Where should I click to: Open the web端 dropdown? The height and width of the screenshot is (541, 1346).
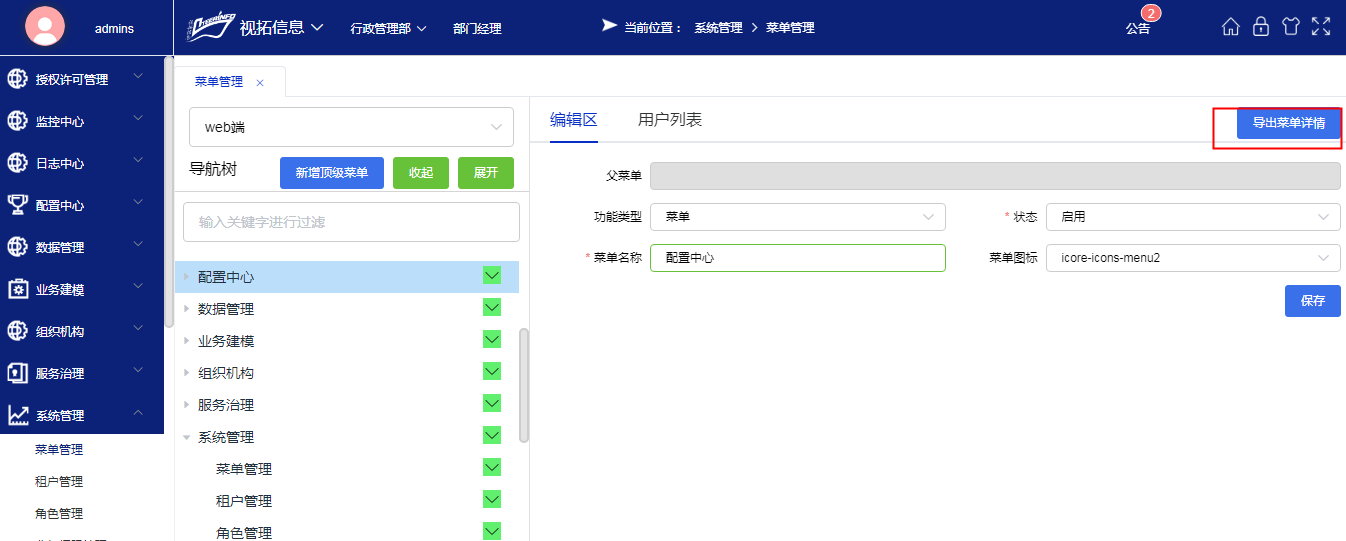[x=351, y=127]
